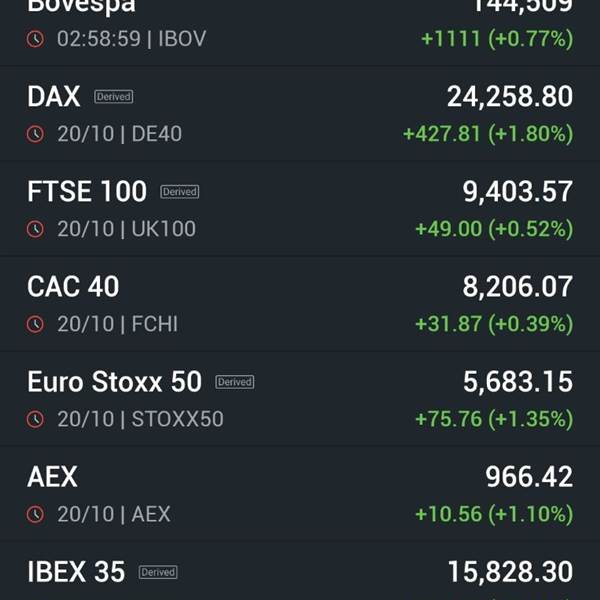The width and height of the screenshot is (600, 600).
Task: Tap the Bovespa change +1111 (+0.77%)
Action: point(497,39)
